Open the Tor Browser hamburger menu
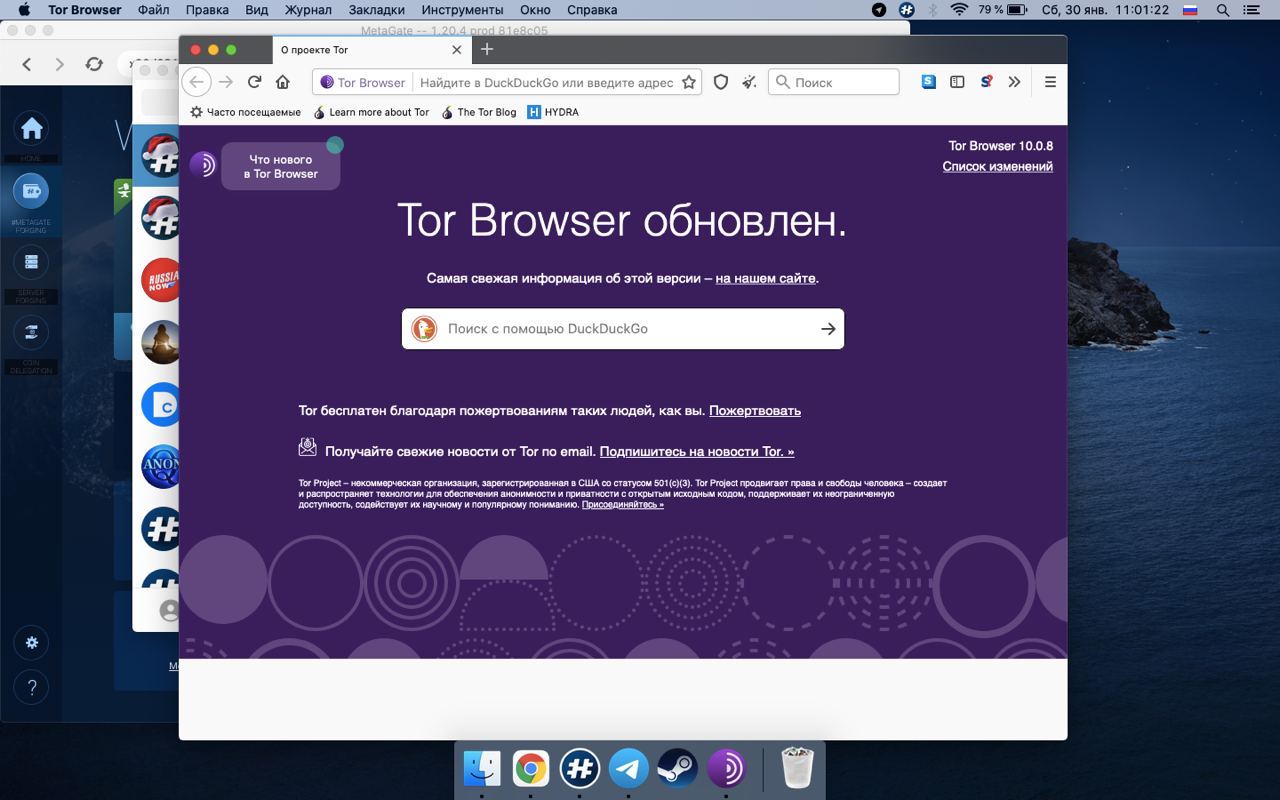The height and width of the screenshot is (800, 1280). [1050, 82]
